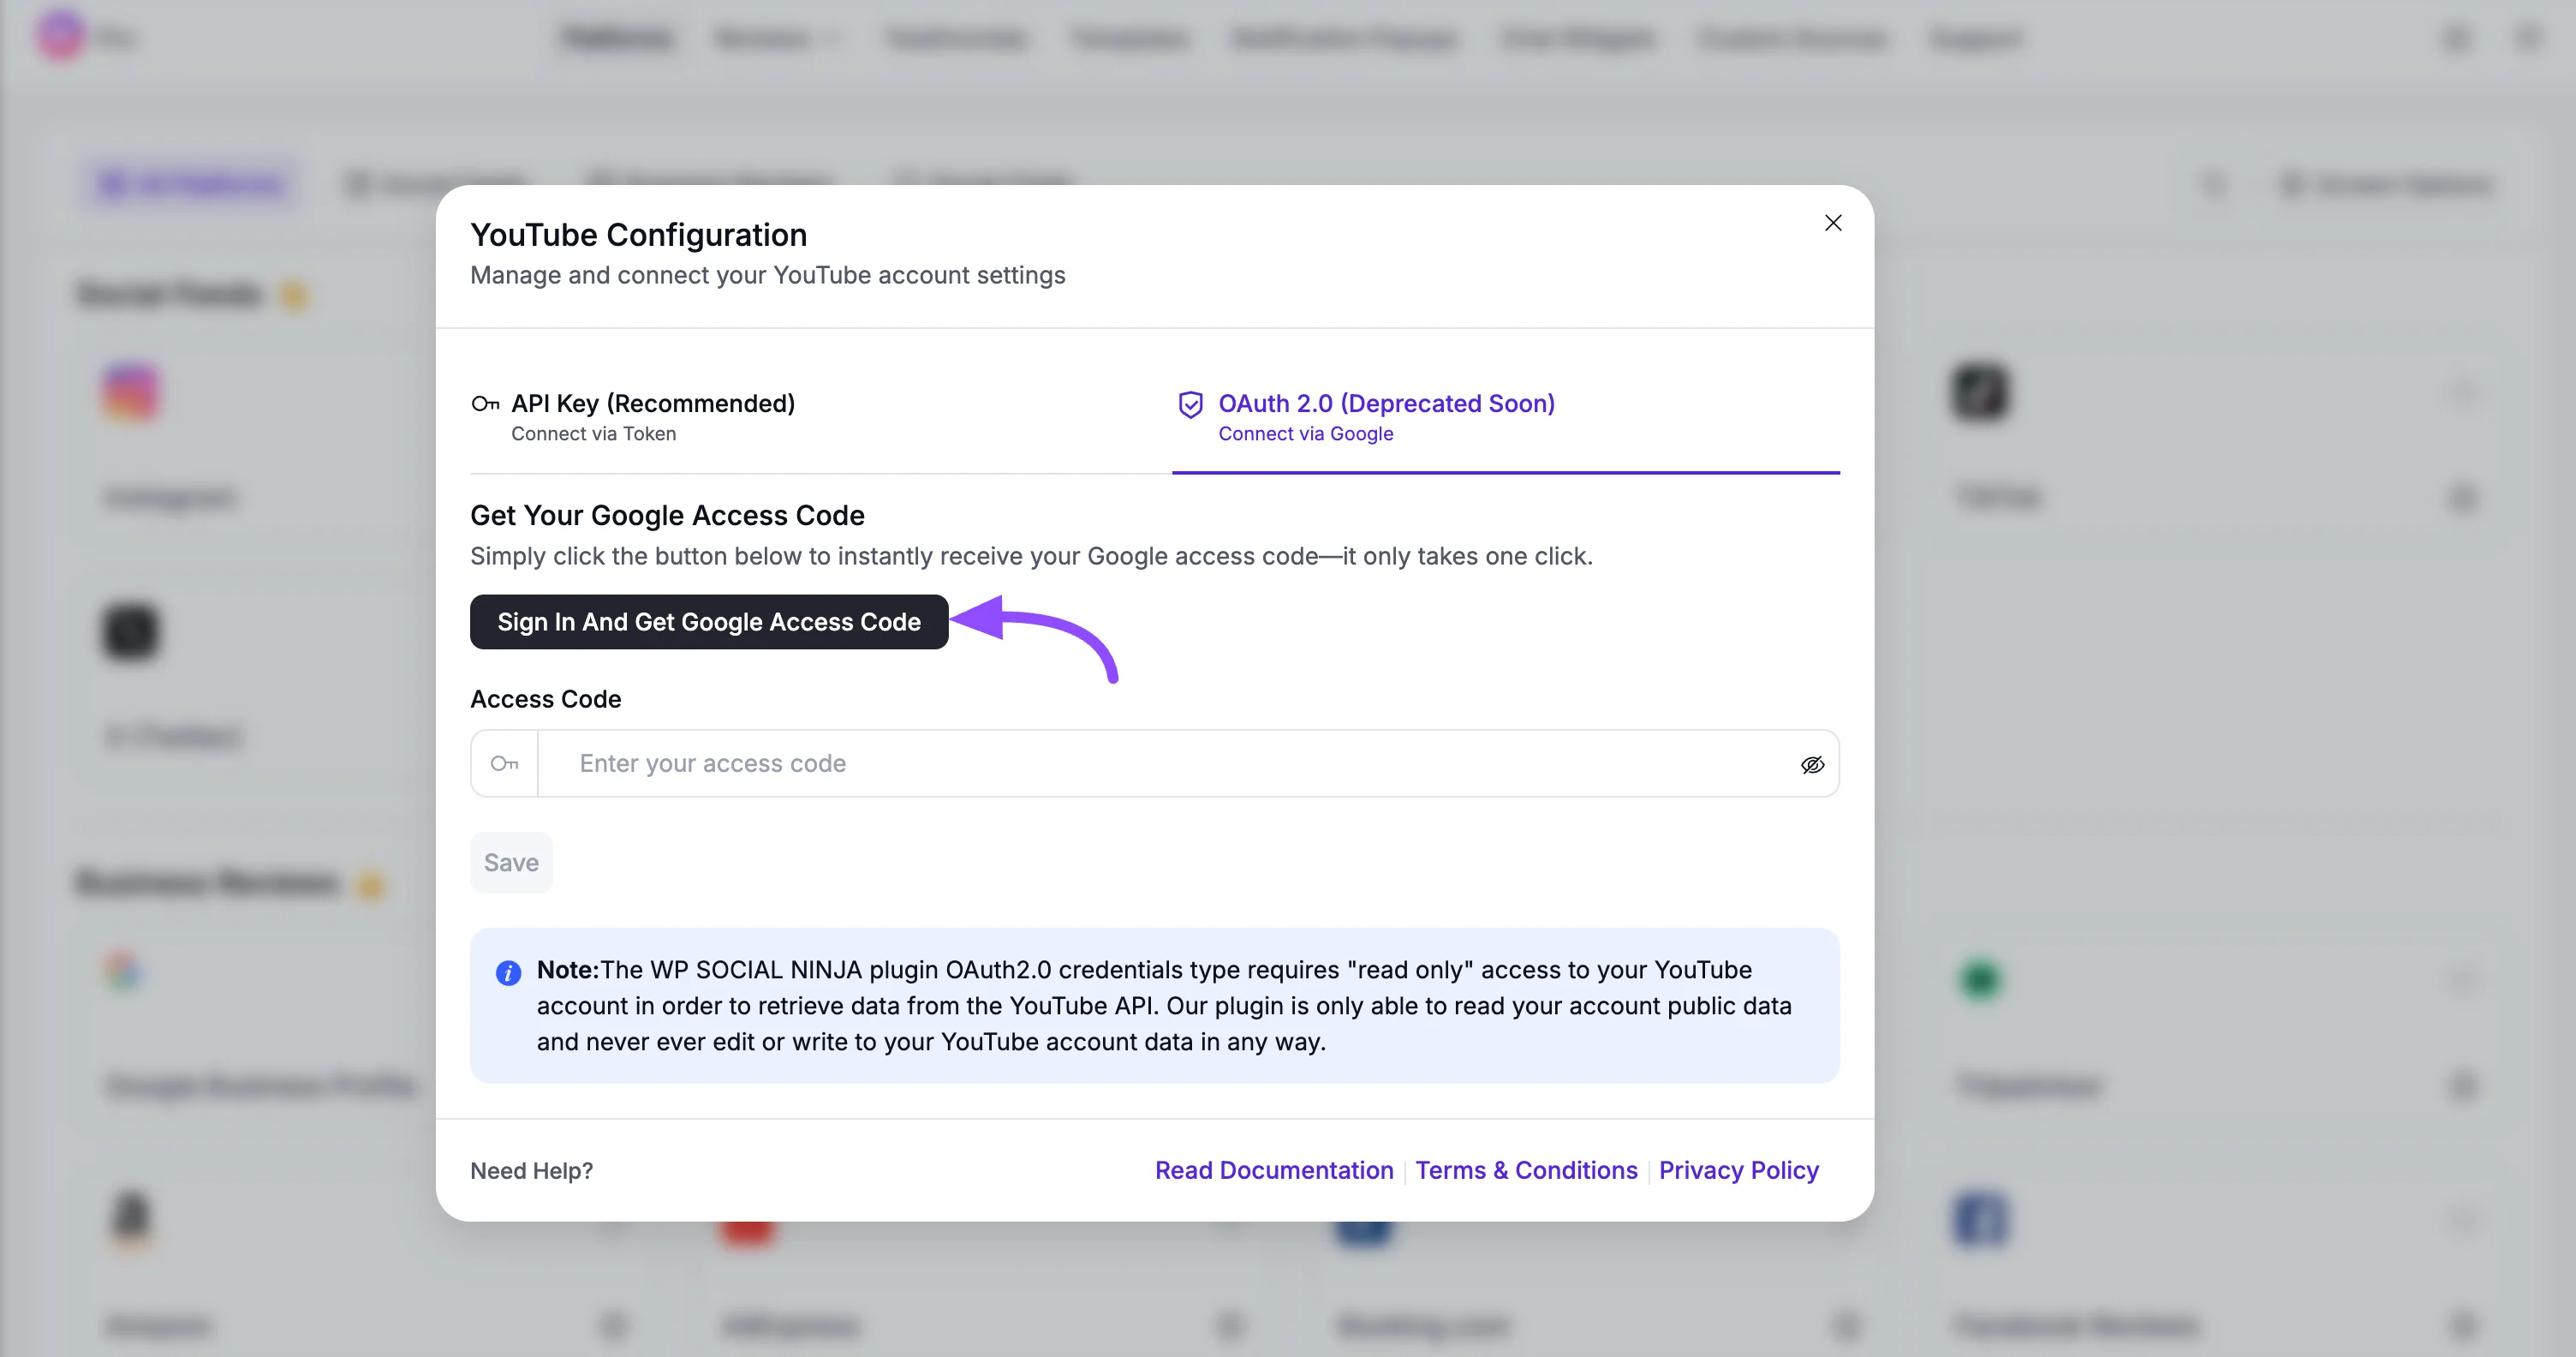Screen dimensions: 2576x1357
Task: Click the 'Need Help?' text
Action: tap(531, 1171)
